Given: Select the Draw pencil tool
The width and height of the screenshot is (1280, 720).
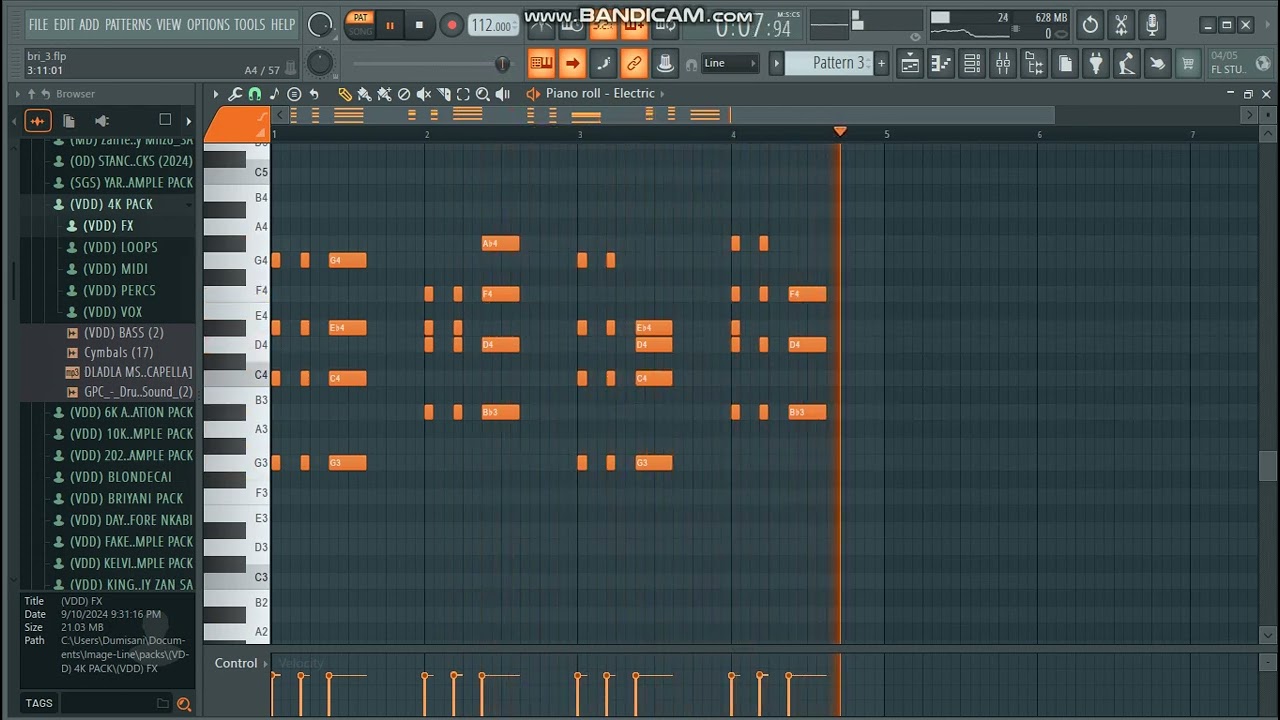Looking at the screenshot, I should click(x=345, y=94).
